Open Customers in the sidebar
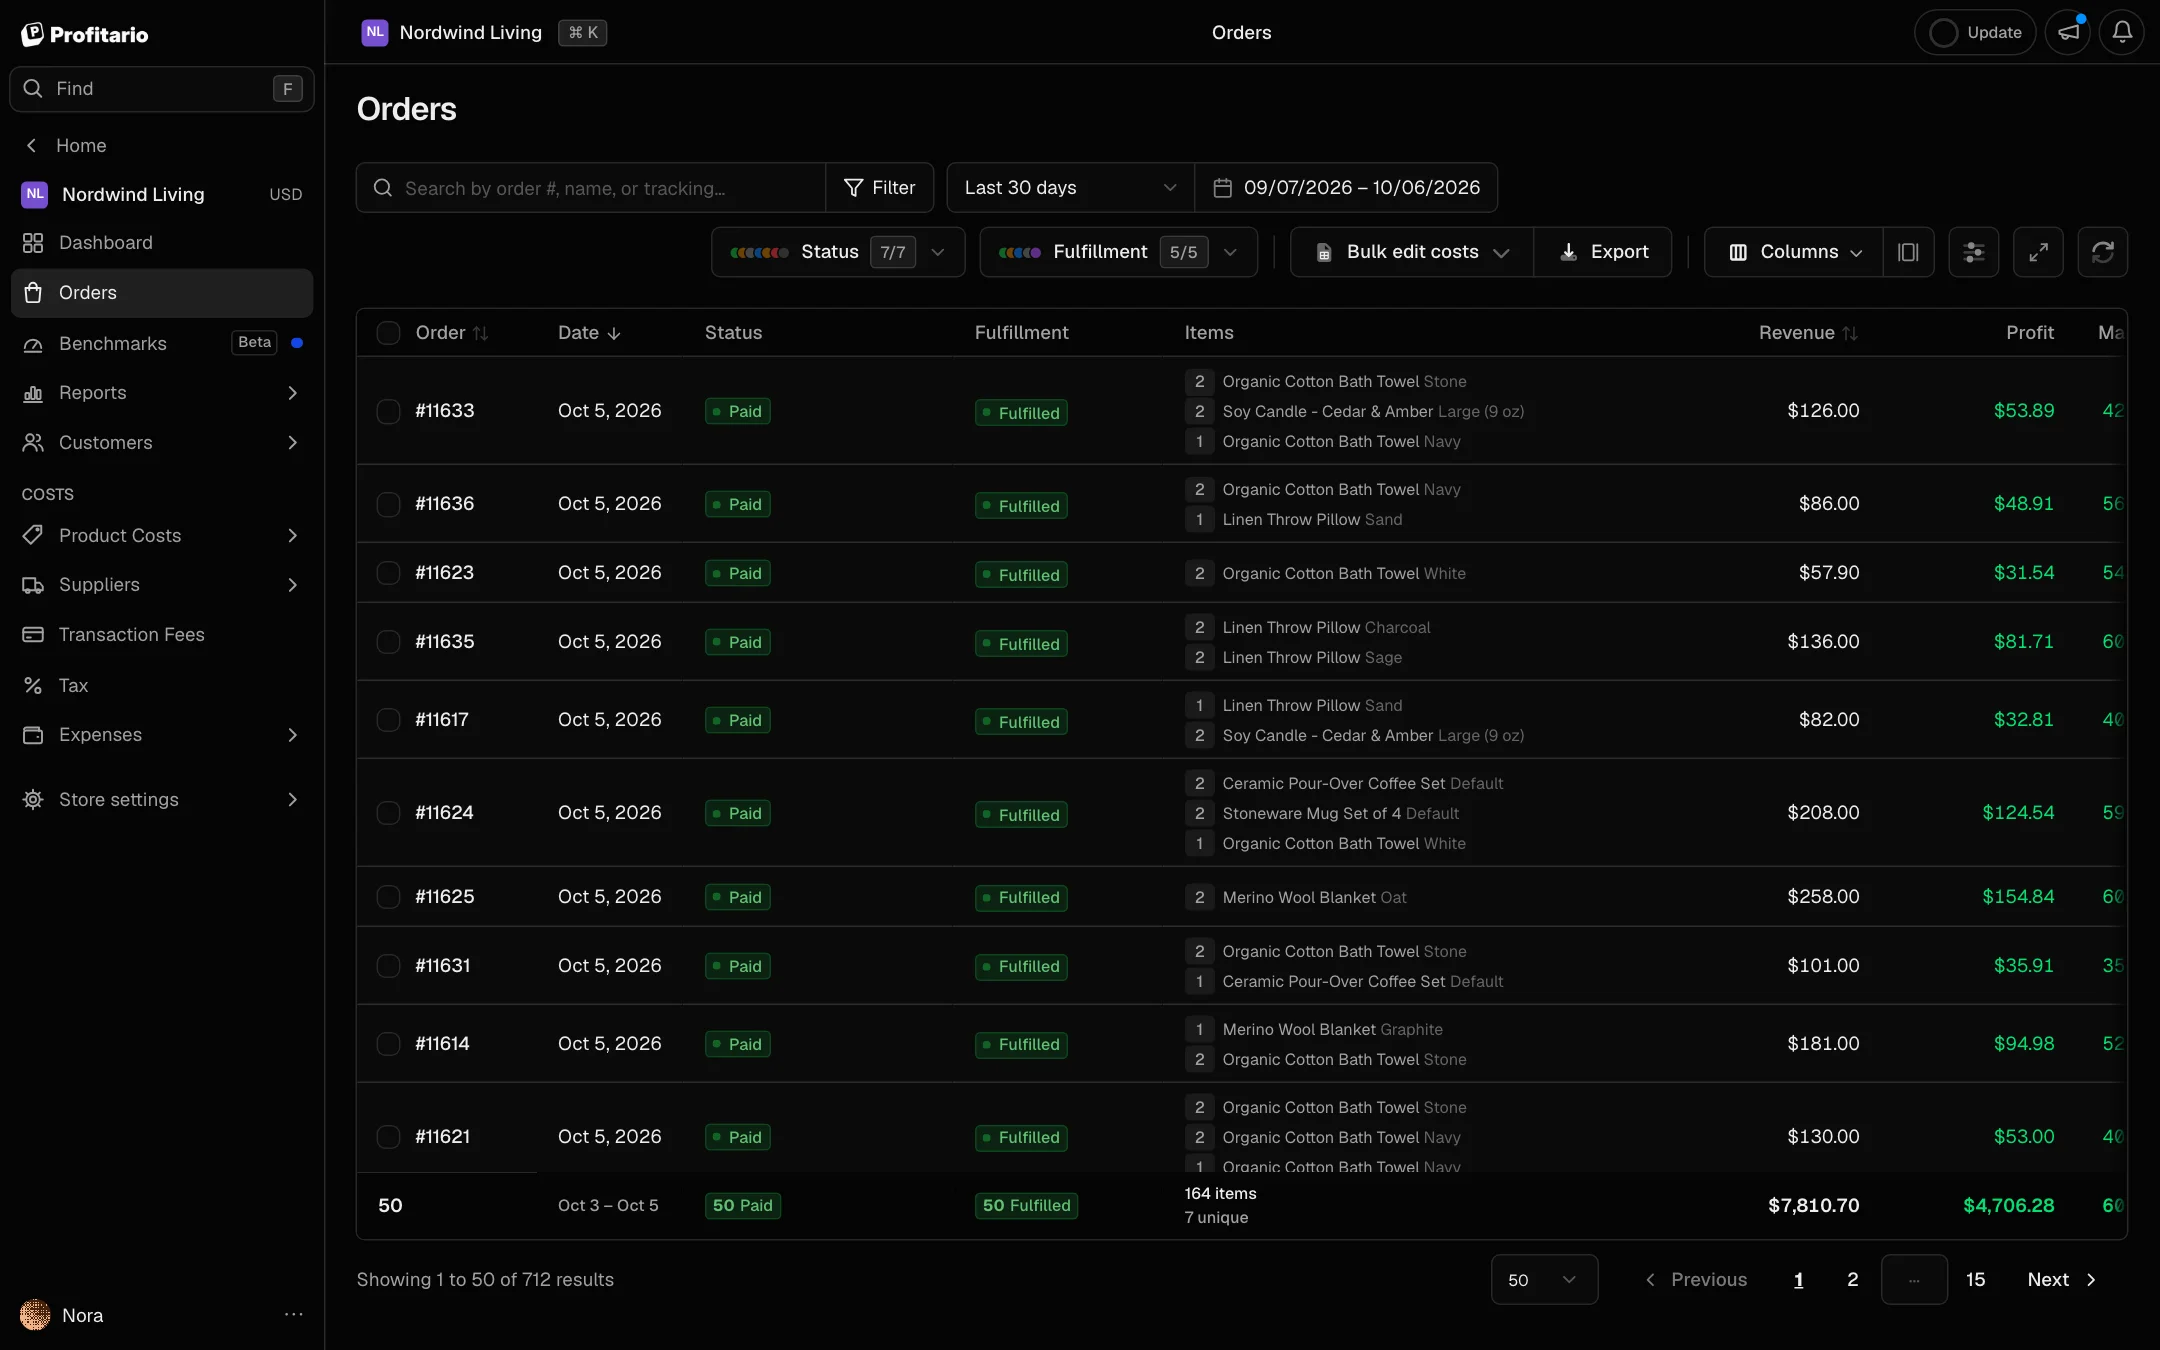Image resolution: width=2160 pixels, height=1350 pixels. [162, 443]
